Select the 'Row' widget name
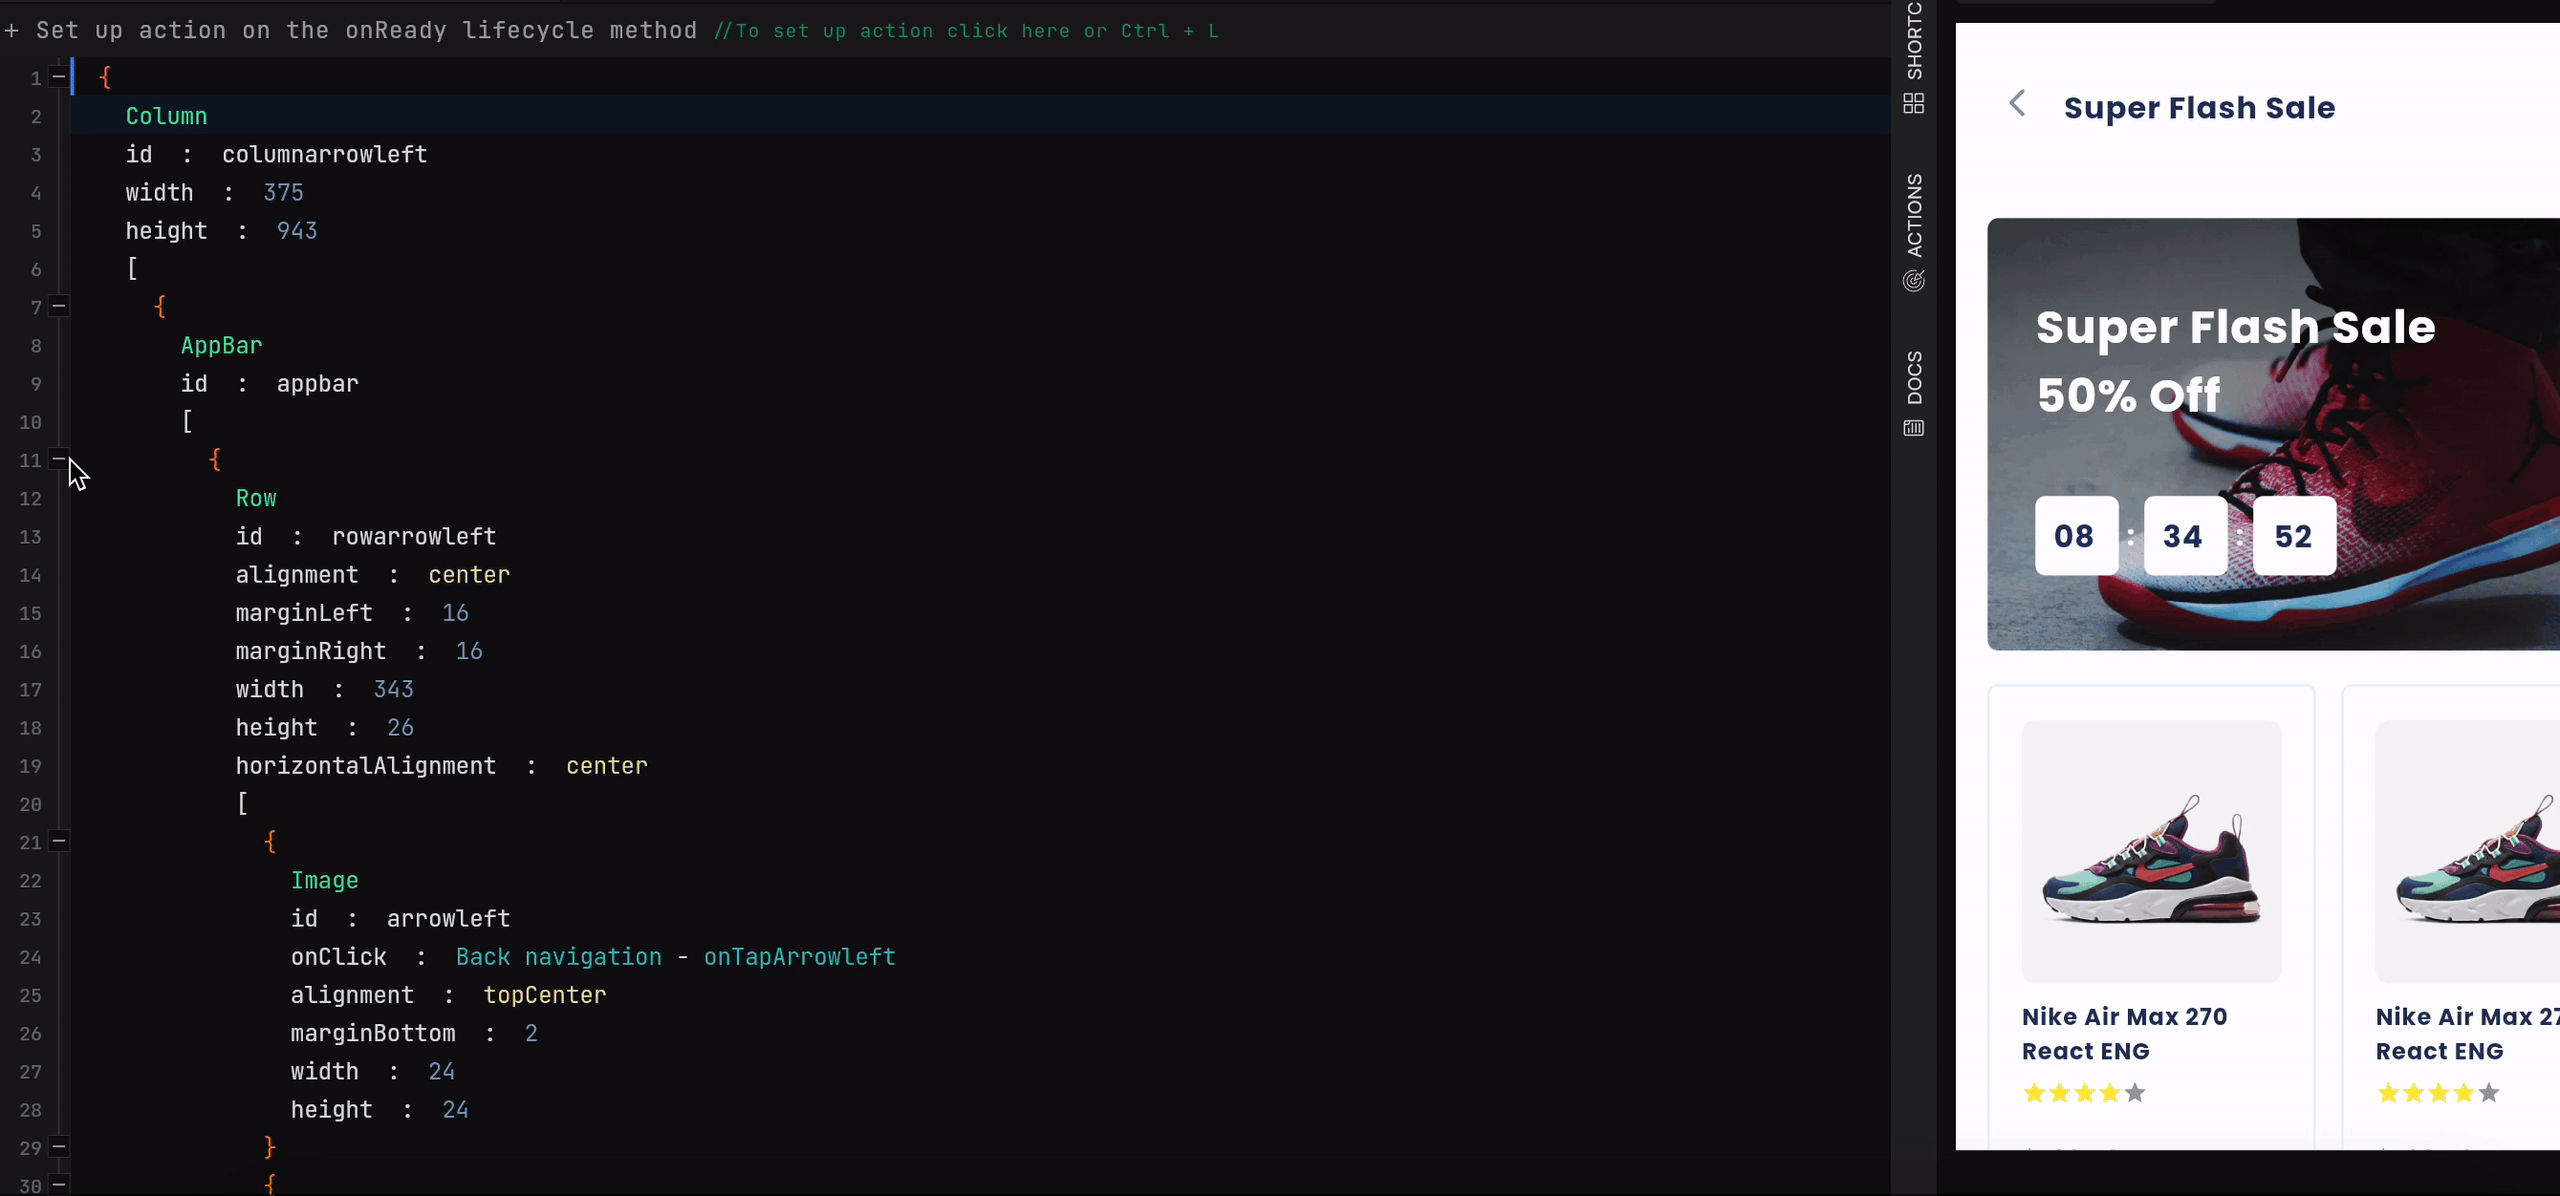2560x1196 pixels. pyautogui.click(x=256, y=498)
